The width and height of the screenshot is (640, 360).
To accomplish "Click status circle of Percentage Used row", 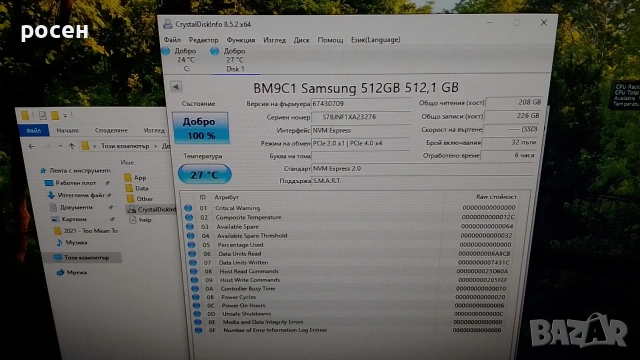I will tap(191, 244).
